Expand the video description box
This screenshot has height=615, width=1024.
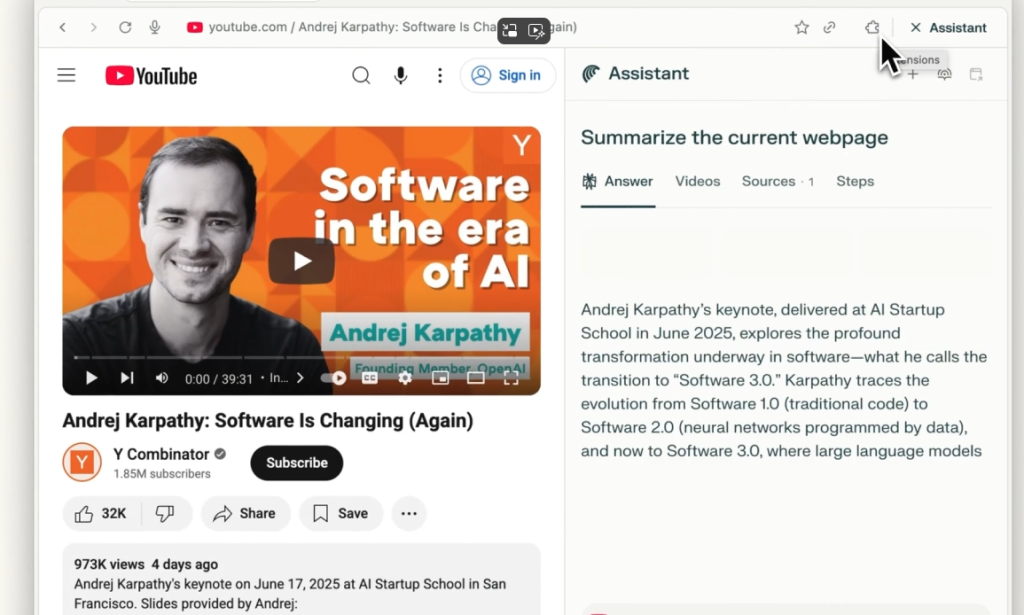302,579
